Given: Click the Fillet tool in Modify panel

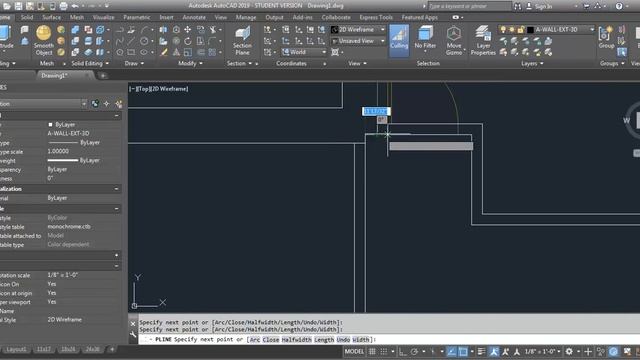Looking at the screenshot, I should [212, 41].
